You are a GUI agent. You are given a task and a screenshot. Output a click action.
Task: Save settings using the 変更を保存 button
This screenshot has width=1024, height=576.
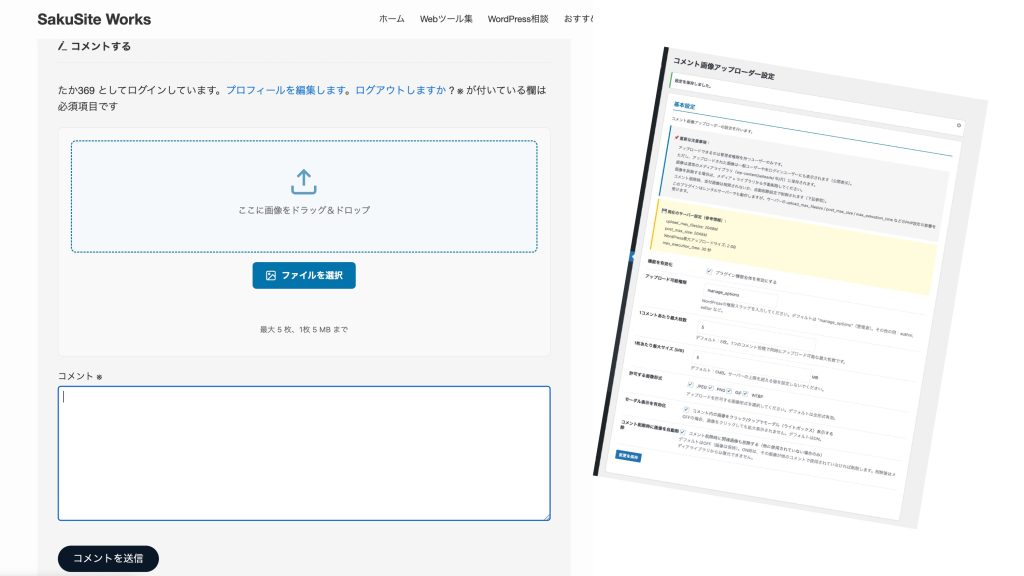tap(631, 457)
